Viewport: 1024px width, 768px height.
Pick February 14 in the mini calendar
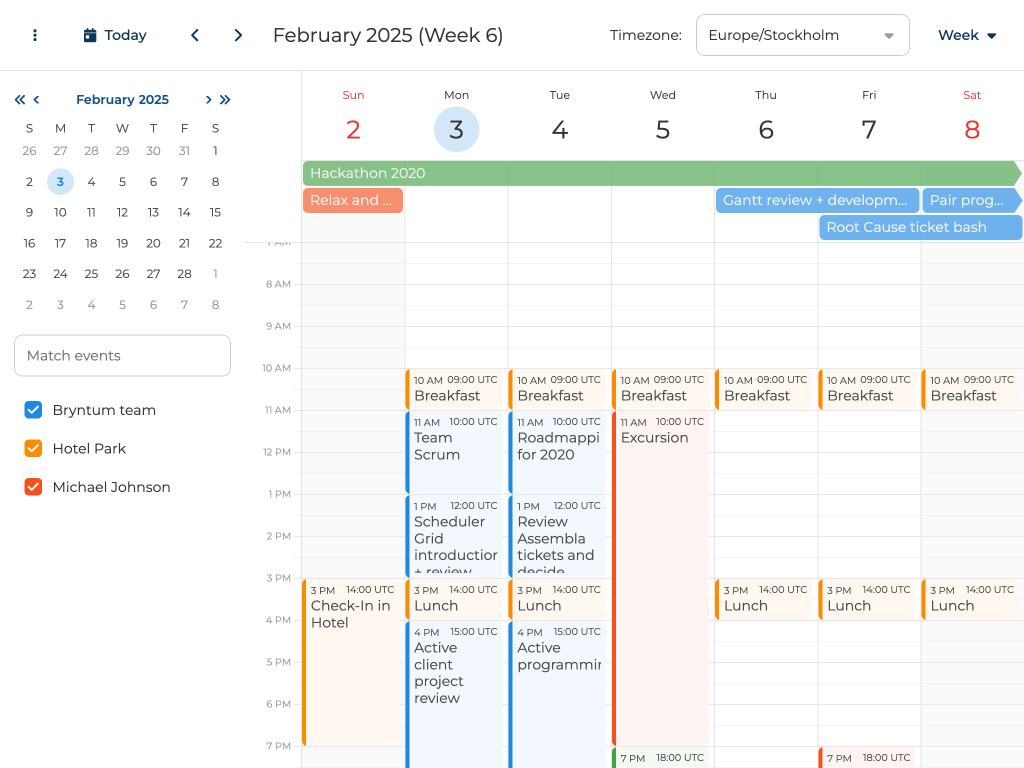(184, 212)
